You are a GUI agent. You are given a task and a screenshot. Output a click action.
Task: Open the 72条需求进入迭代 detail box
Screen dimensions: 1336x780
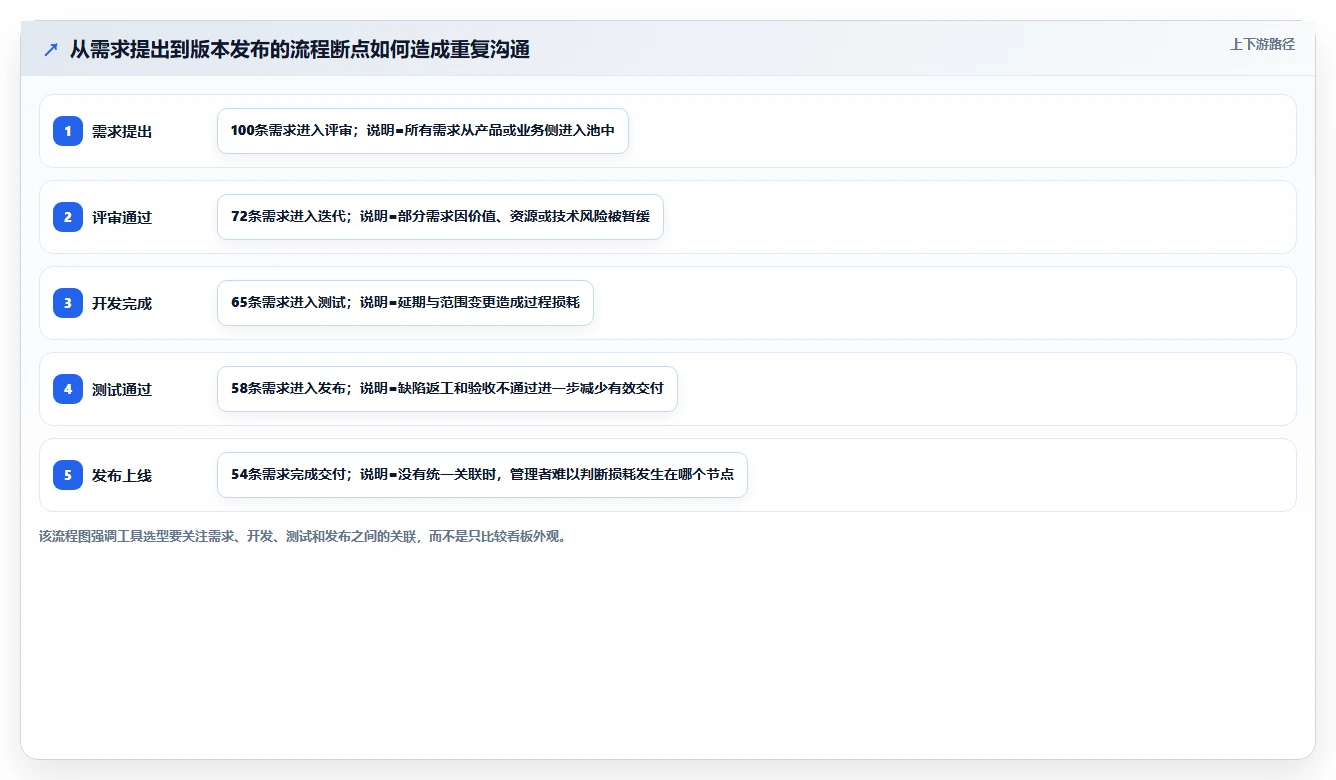[x=440, y=217]
